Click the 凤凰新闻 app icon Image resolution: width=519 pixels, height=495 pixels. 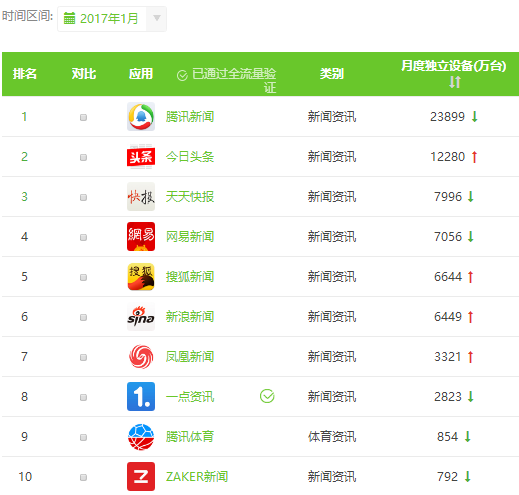point(141,357)
